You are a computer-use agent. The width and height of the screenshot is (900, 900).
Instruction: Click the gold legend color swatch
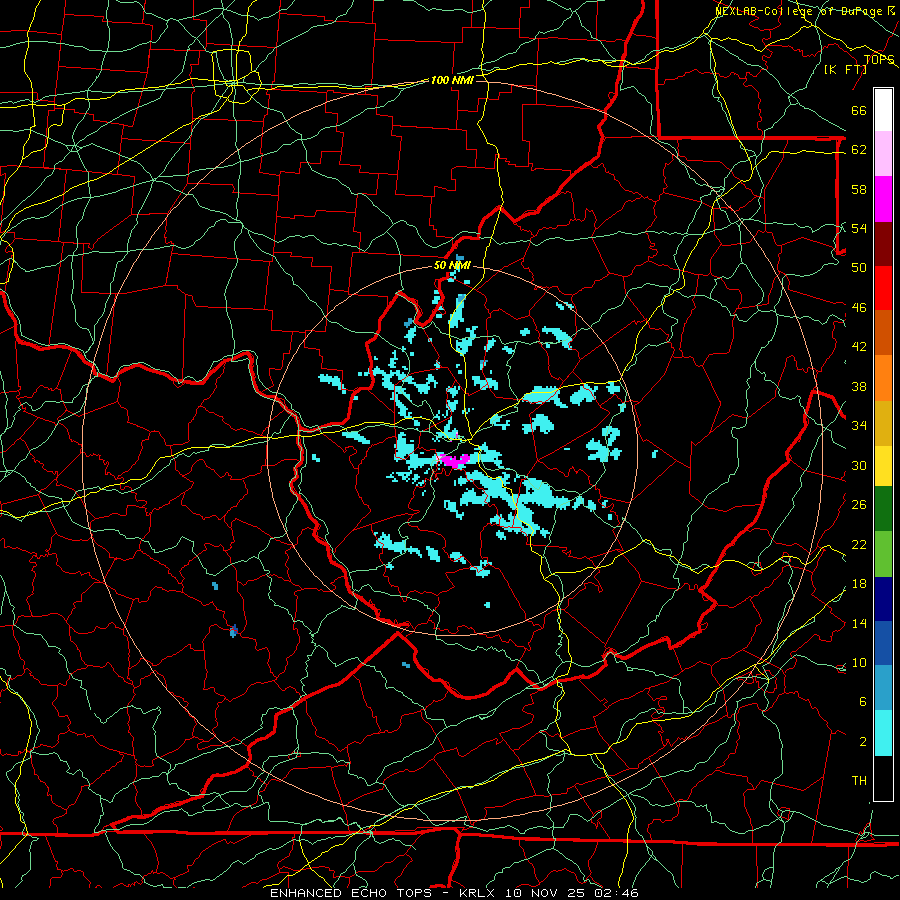pos(883,422)
